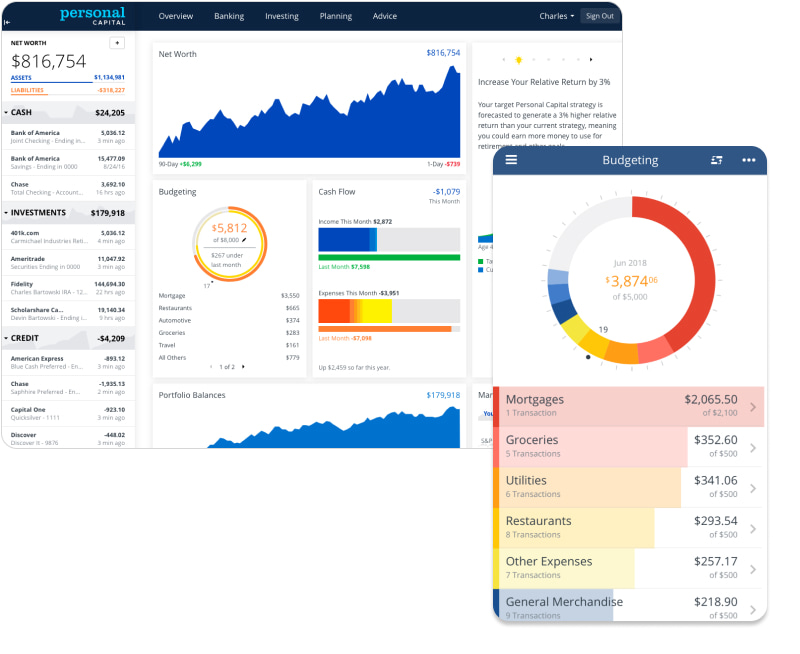Click the Utilities label in mobile Budgeting

[x=526, y=481]
